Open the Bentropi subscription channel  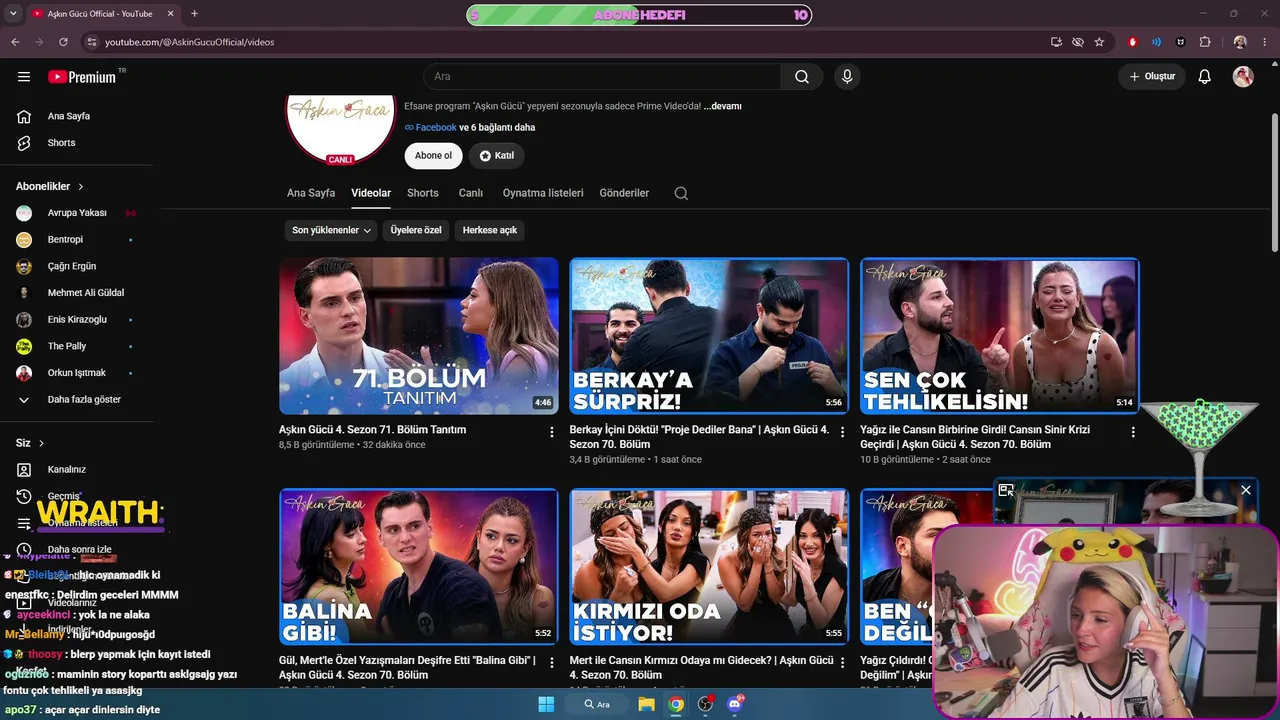tap(65, 240)
